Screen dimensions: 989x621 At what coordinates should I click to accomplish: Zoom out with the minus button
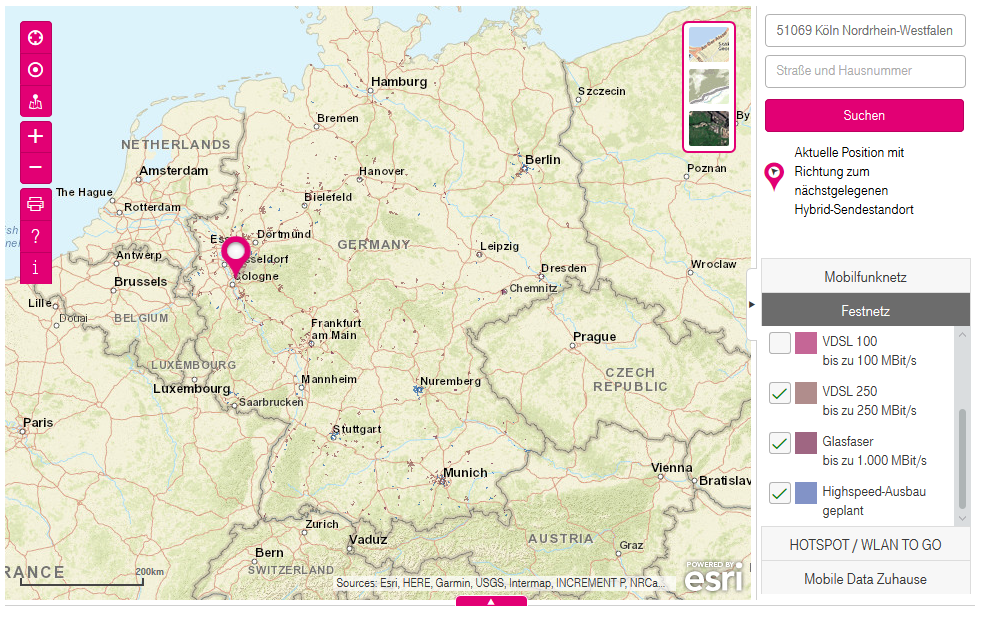point(36,168)
